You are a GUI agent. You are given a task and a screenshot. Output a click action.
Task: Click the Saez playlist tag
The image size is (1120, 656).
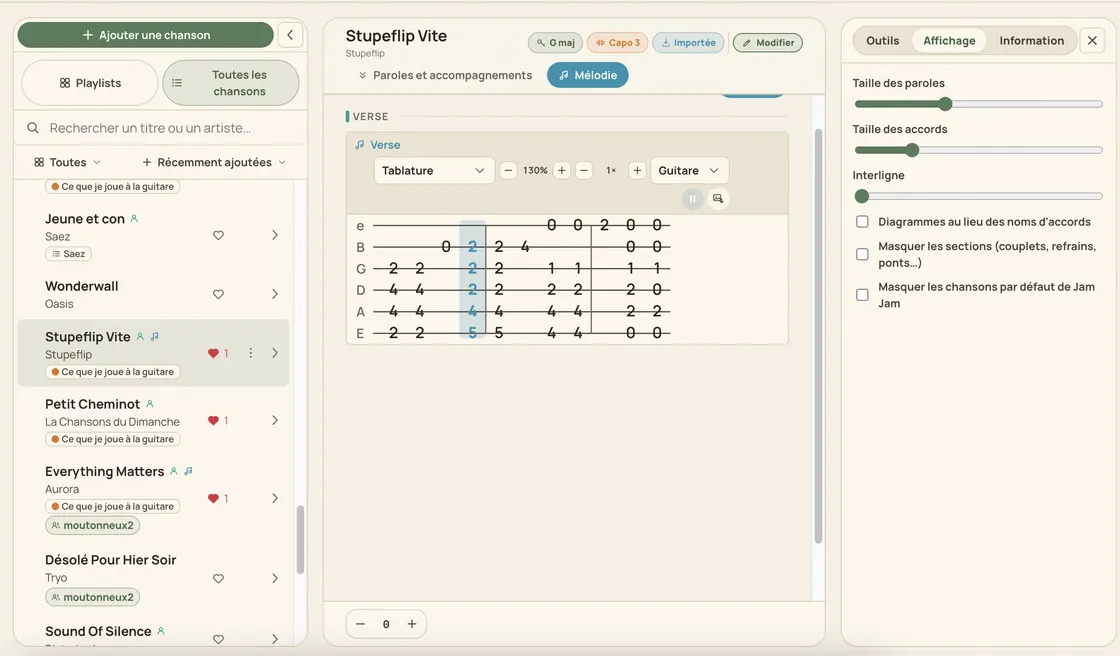[69, 254]
